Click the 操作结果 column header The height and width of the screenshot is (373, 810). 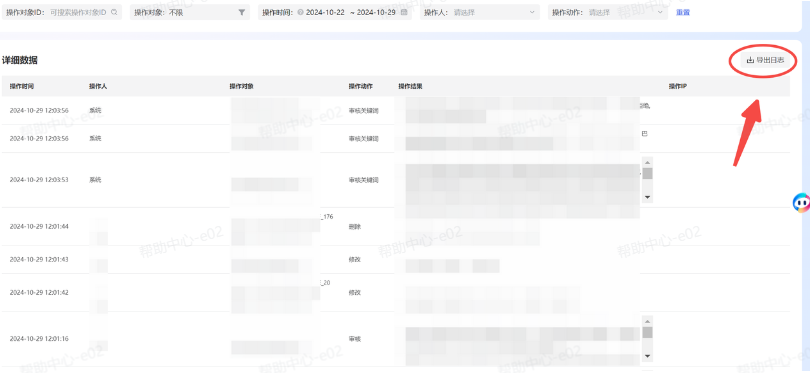click(x=411, y=86)
